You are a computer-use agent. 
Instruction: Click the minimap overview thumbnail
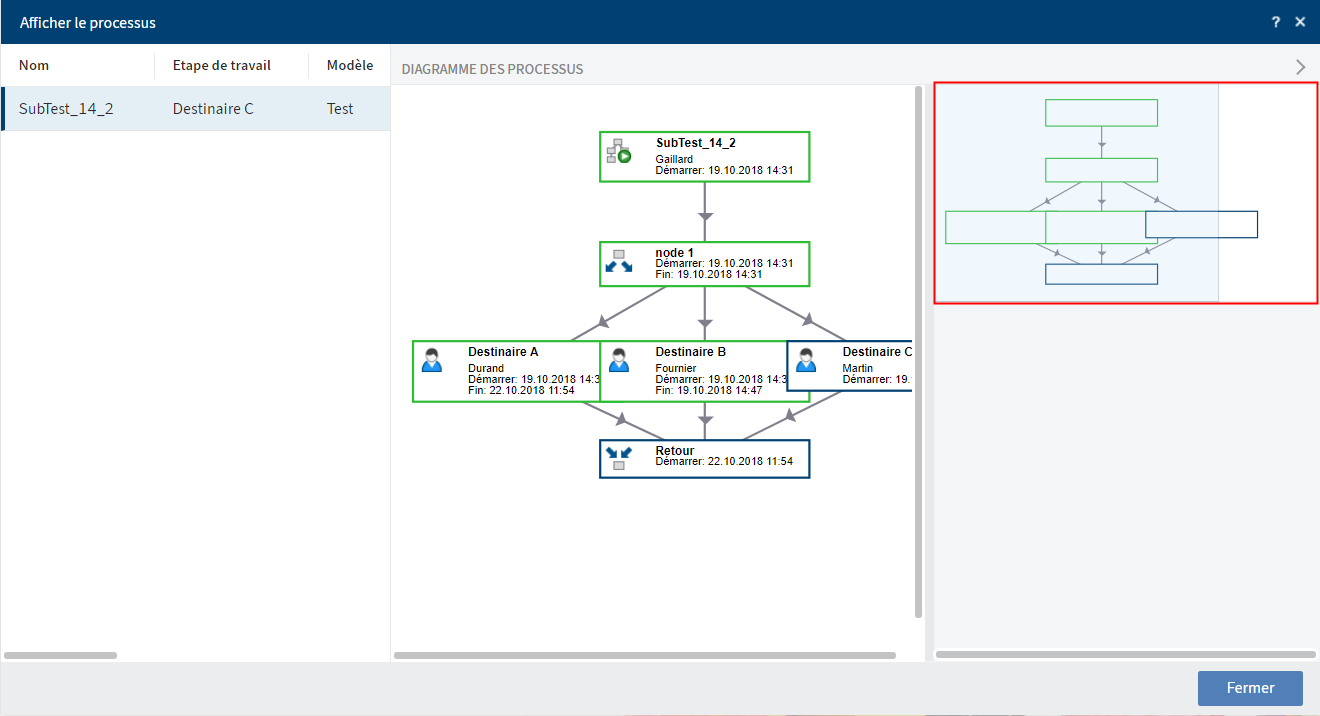tap(1126, 192)
